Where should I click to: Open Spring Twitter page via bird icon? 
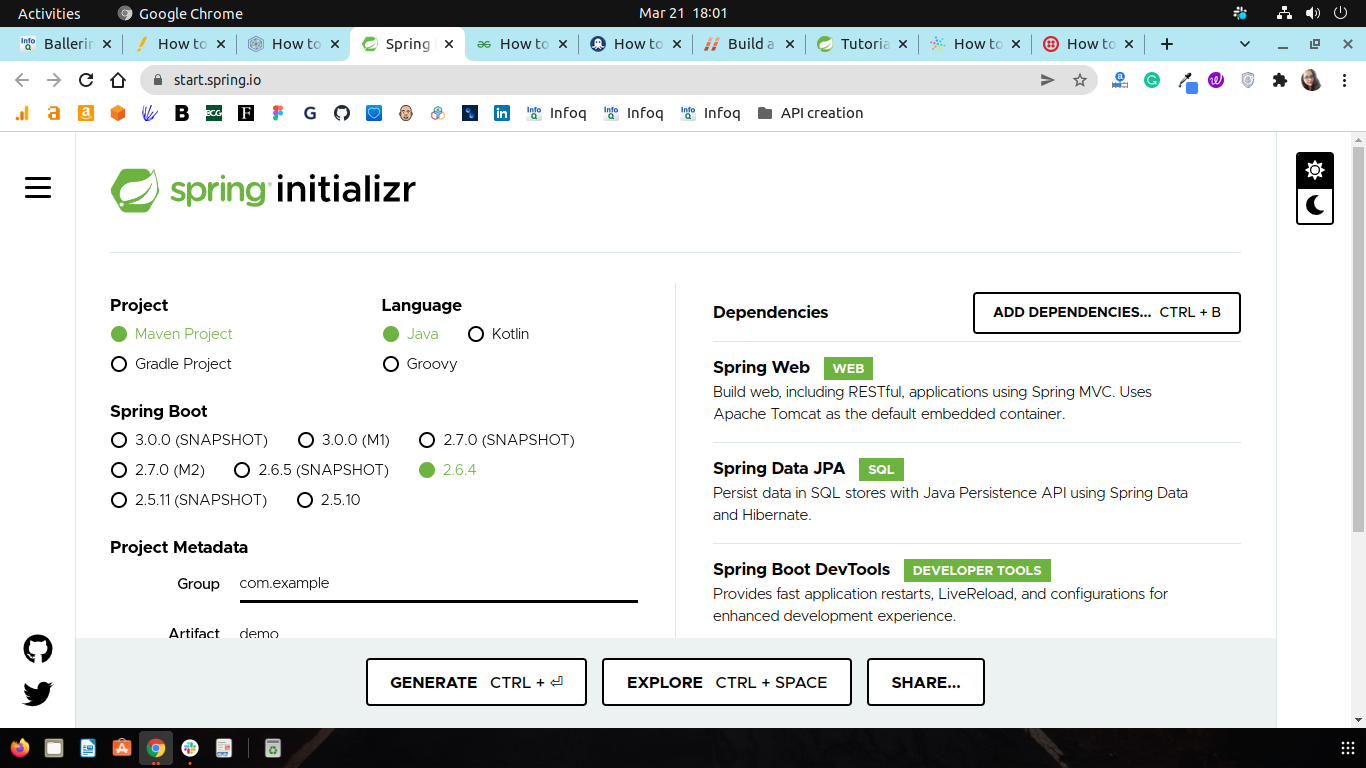point(38,693)
